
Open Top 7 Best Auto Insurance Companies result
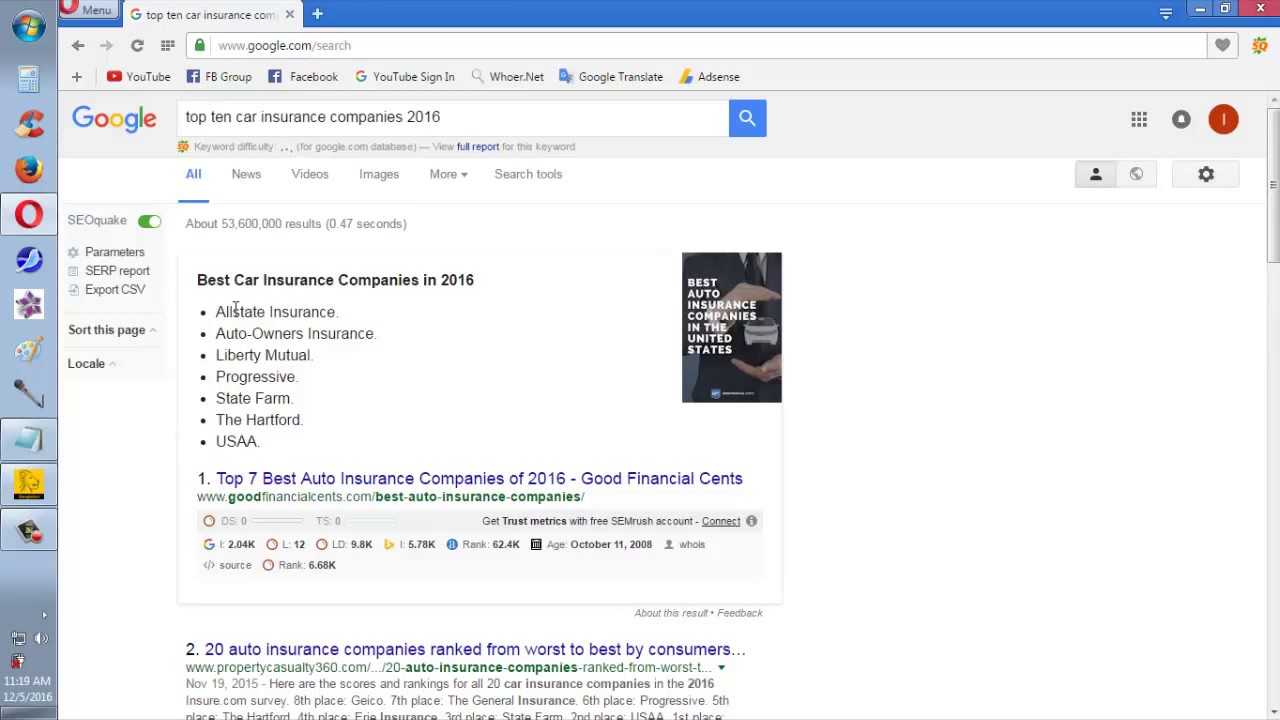pos(479,478)
